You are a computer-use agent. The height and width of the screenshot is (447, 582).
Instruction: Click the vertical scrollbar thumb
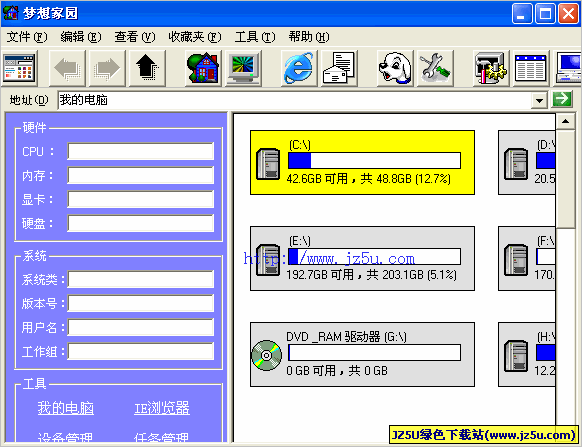(x=565, y=179)
